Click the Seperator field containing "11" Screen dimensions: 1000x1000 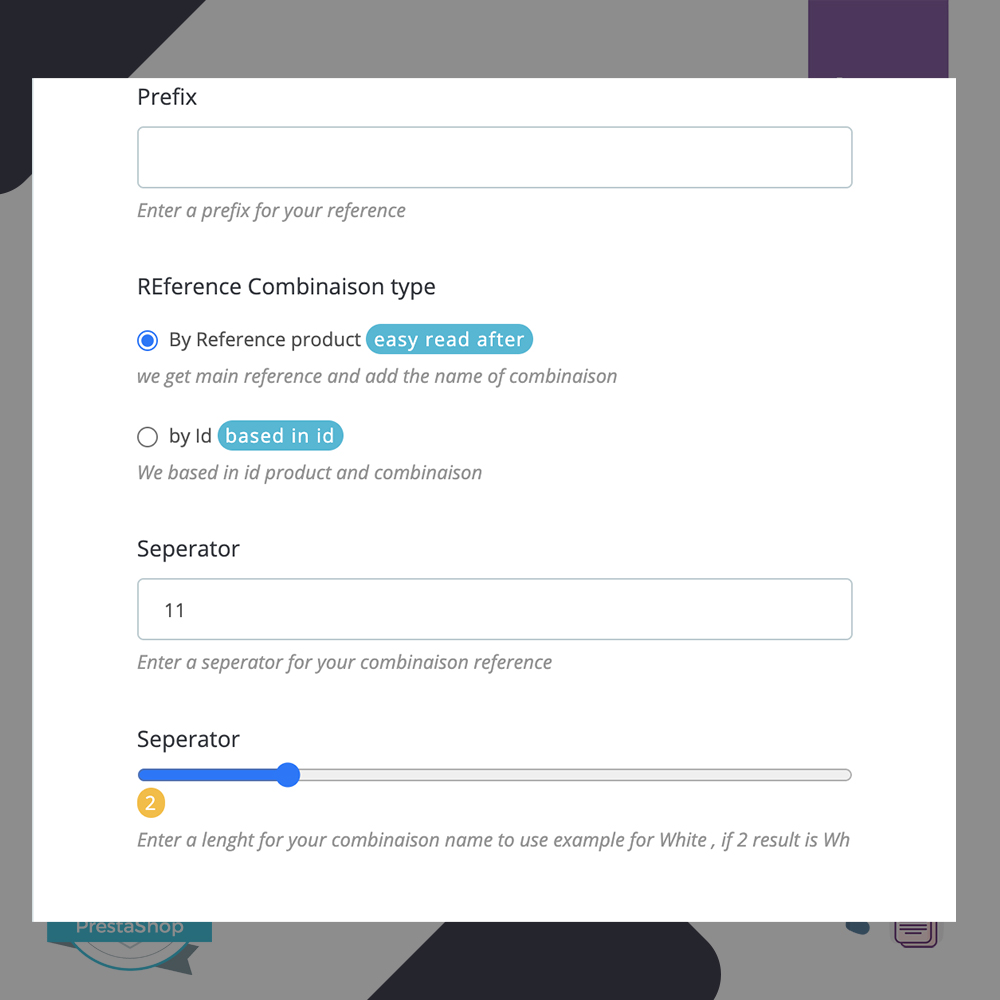(494, 609)
